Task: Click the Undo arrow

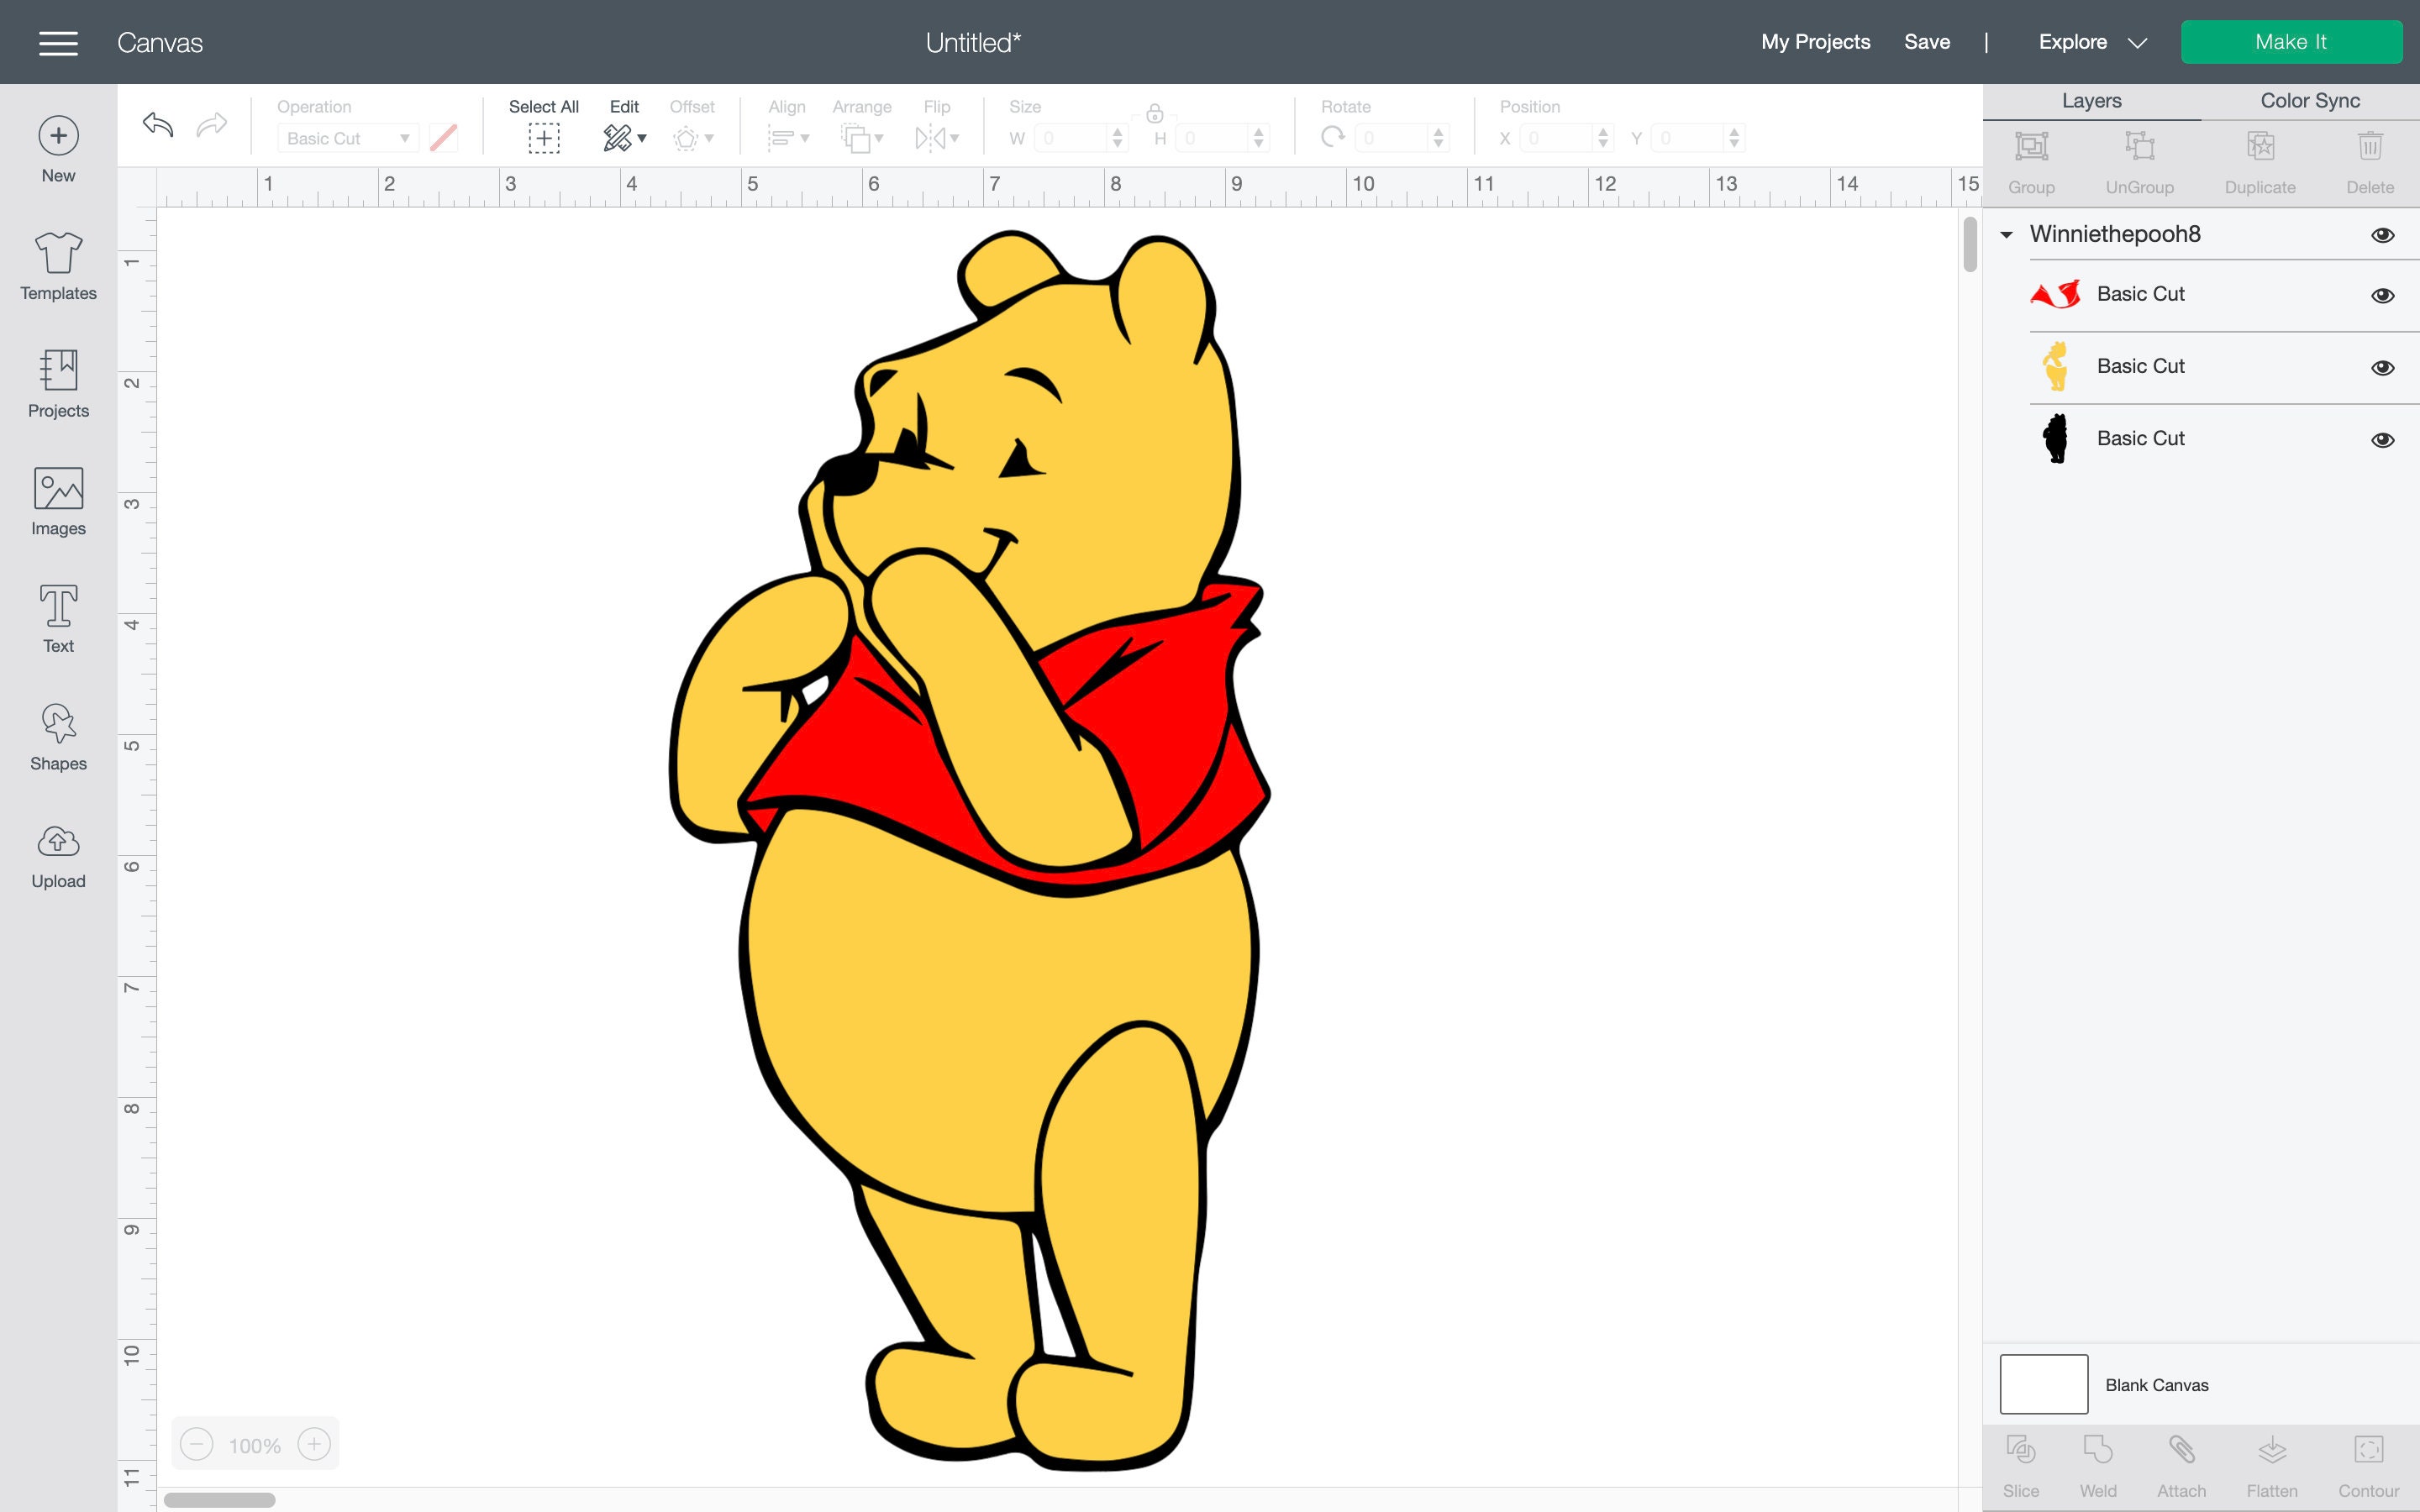Action: click(x=158, y=124)
